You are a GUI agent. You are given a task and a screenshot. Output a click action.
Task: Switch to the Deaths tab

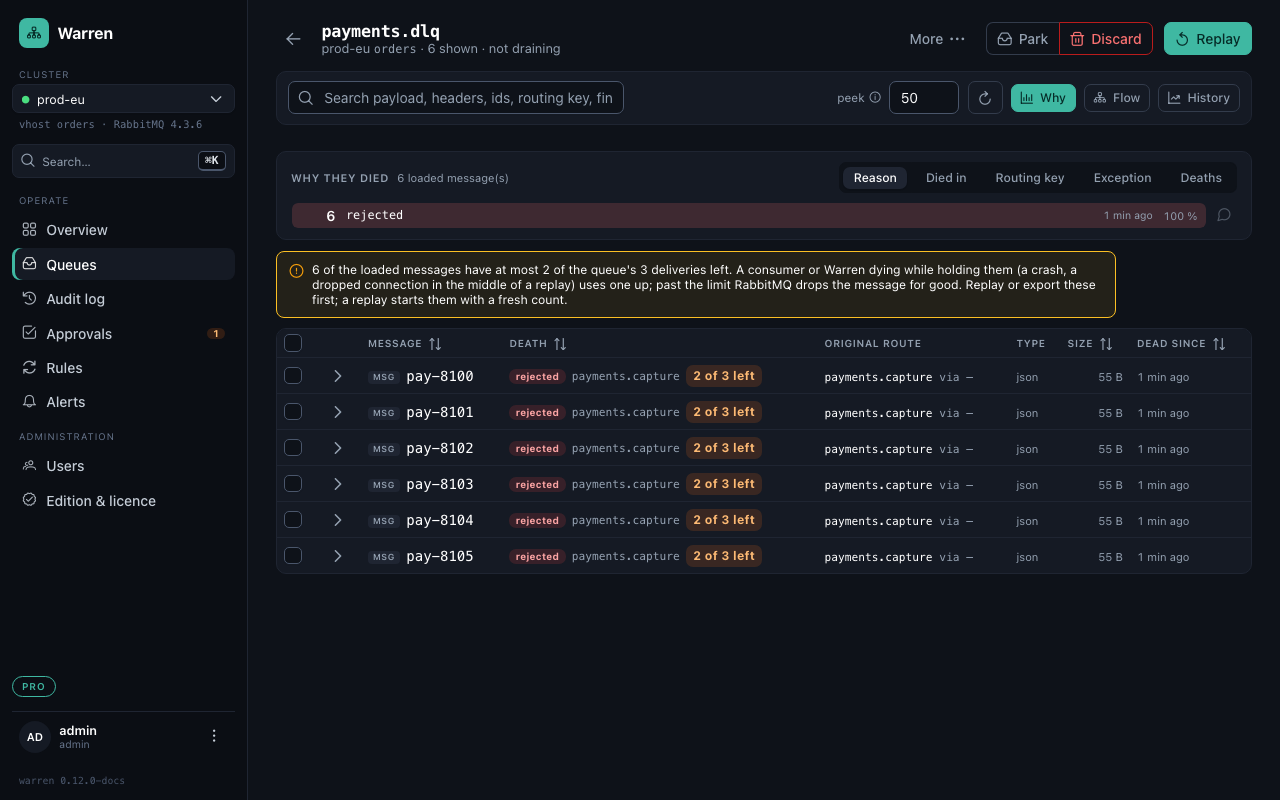(1201, 178)
